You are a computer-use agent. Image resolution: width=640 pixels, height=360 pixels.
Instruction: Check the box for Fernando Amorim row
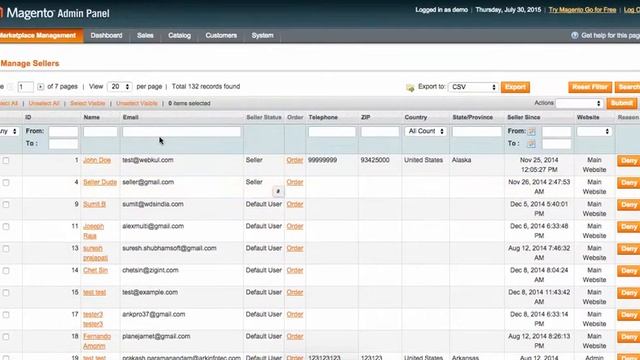click(x=6, y=337)
